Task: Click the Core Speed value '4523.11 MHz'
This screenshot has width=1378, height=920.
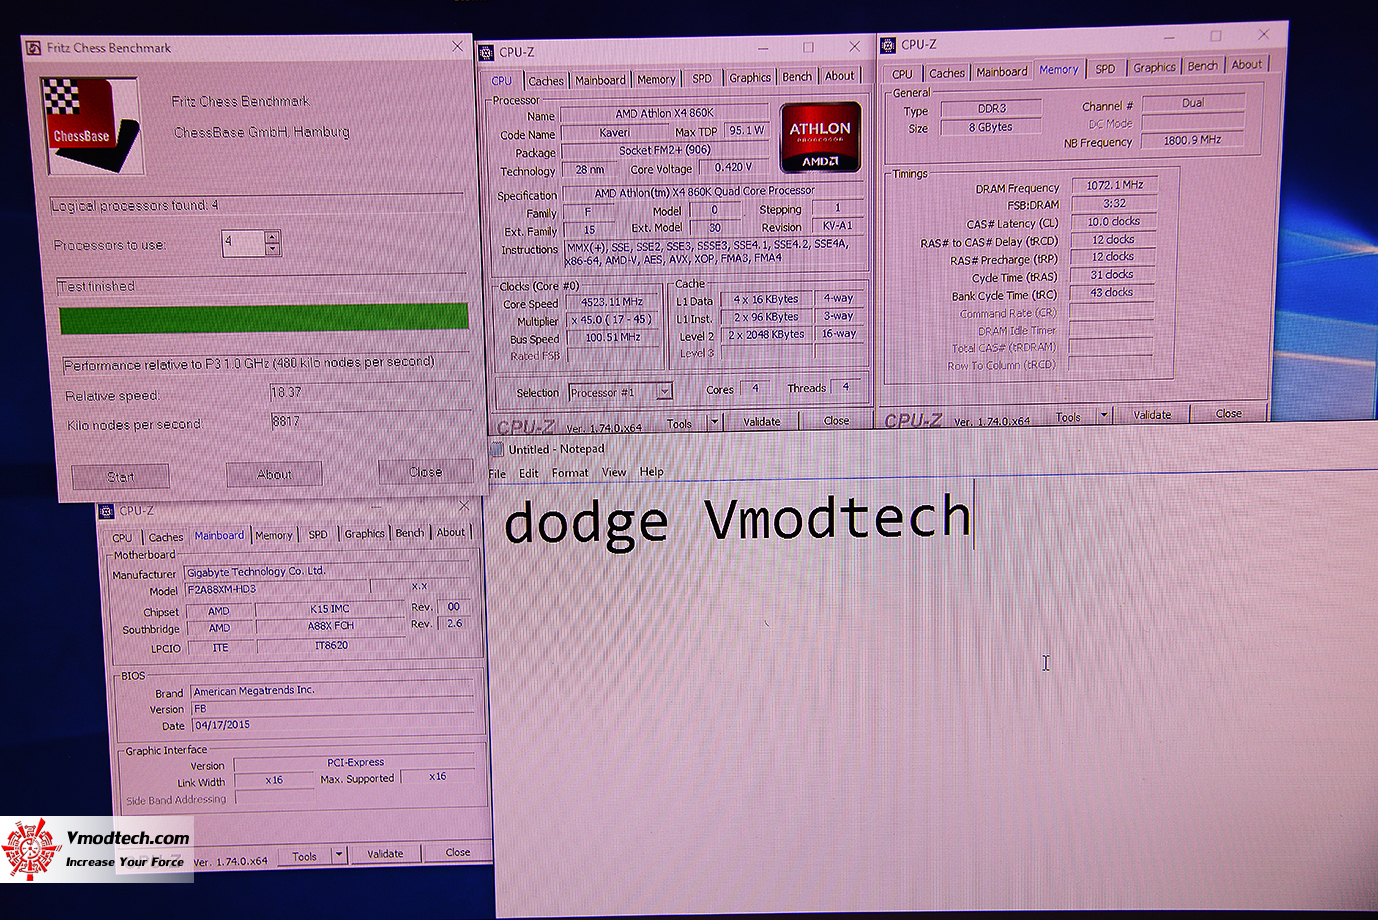Action: coord(612,302)
